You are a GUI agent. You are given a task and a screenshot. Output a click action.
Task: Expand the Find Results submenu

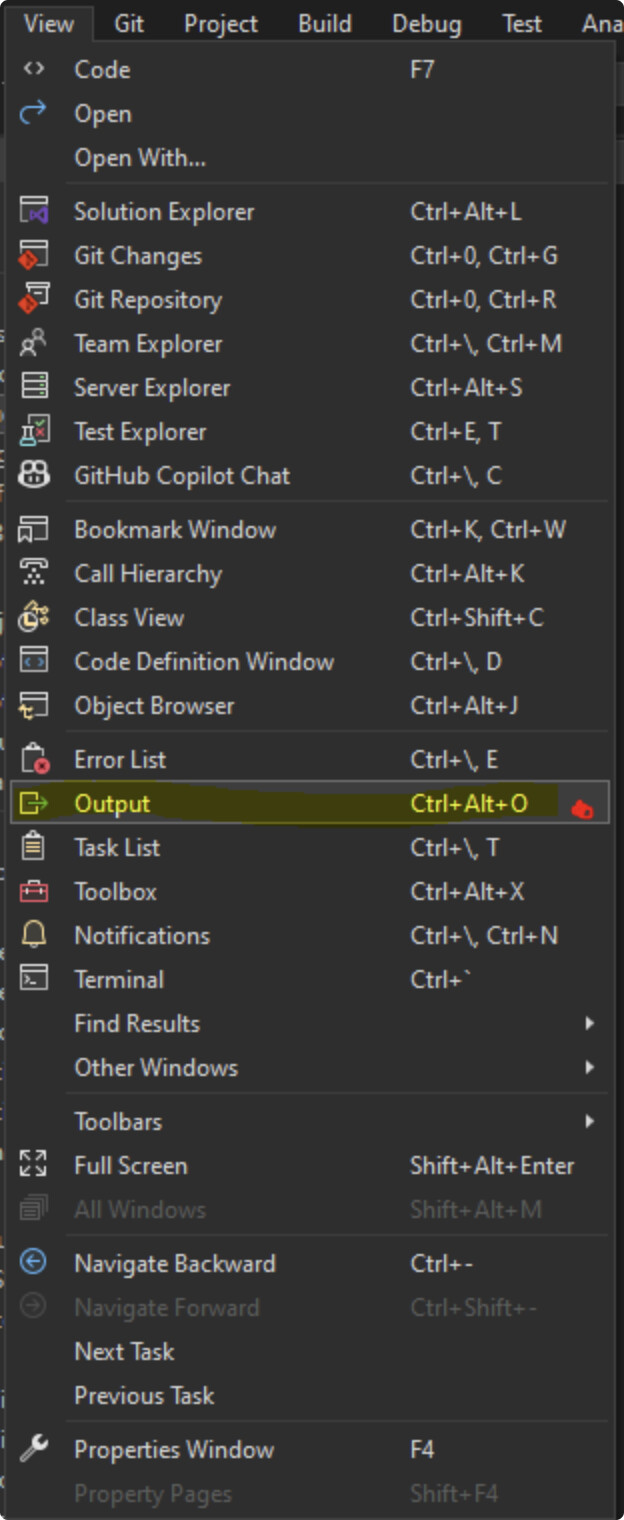pos(589,1024)
